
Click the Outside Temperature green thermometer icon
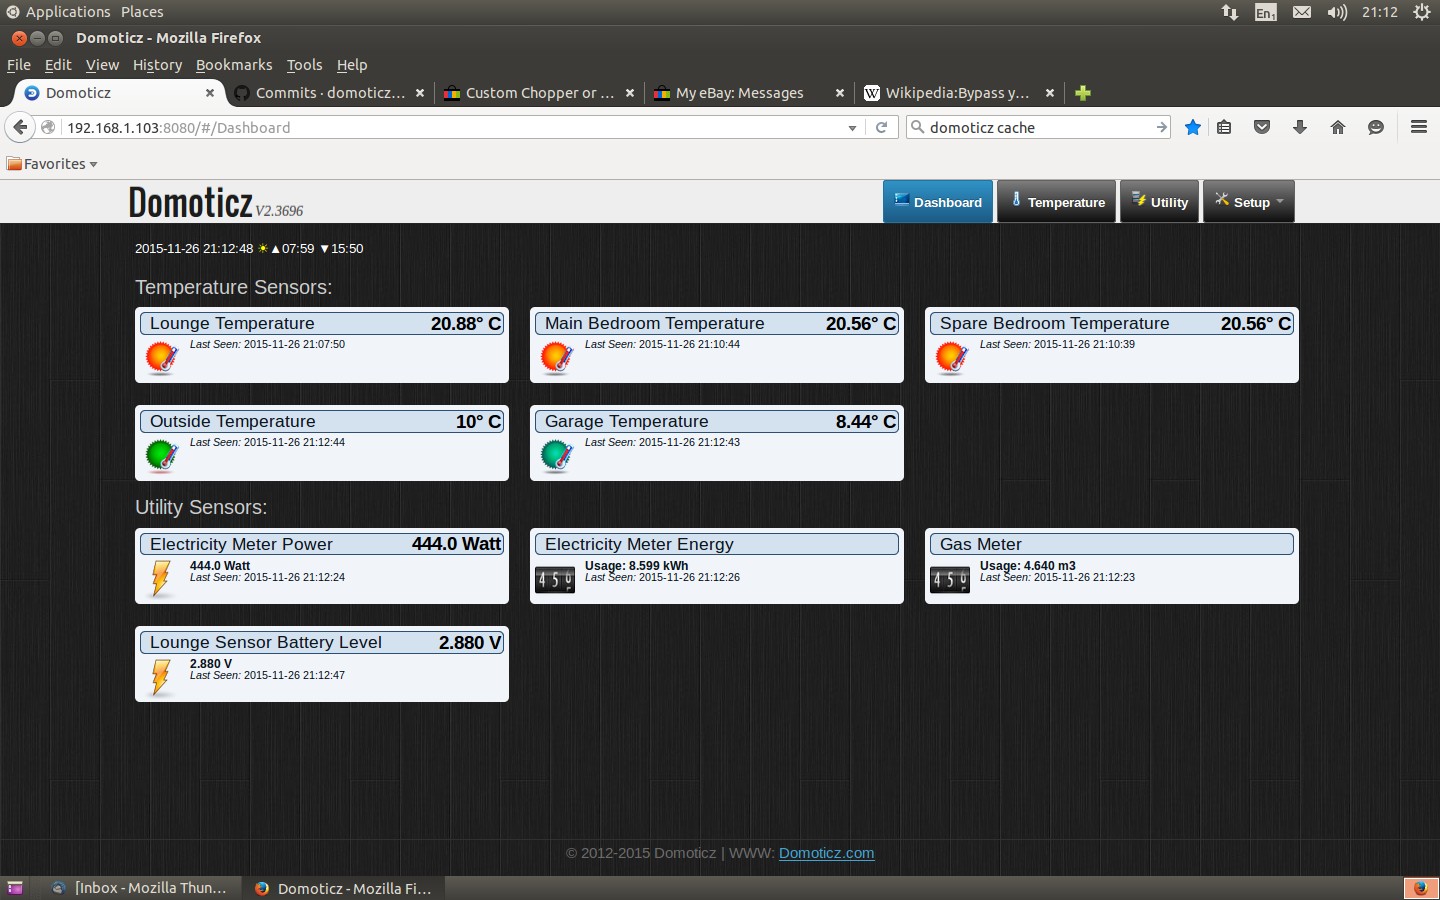click(162, 455)
